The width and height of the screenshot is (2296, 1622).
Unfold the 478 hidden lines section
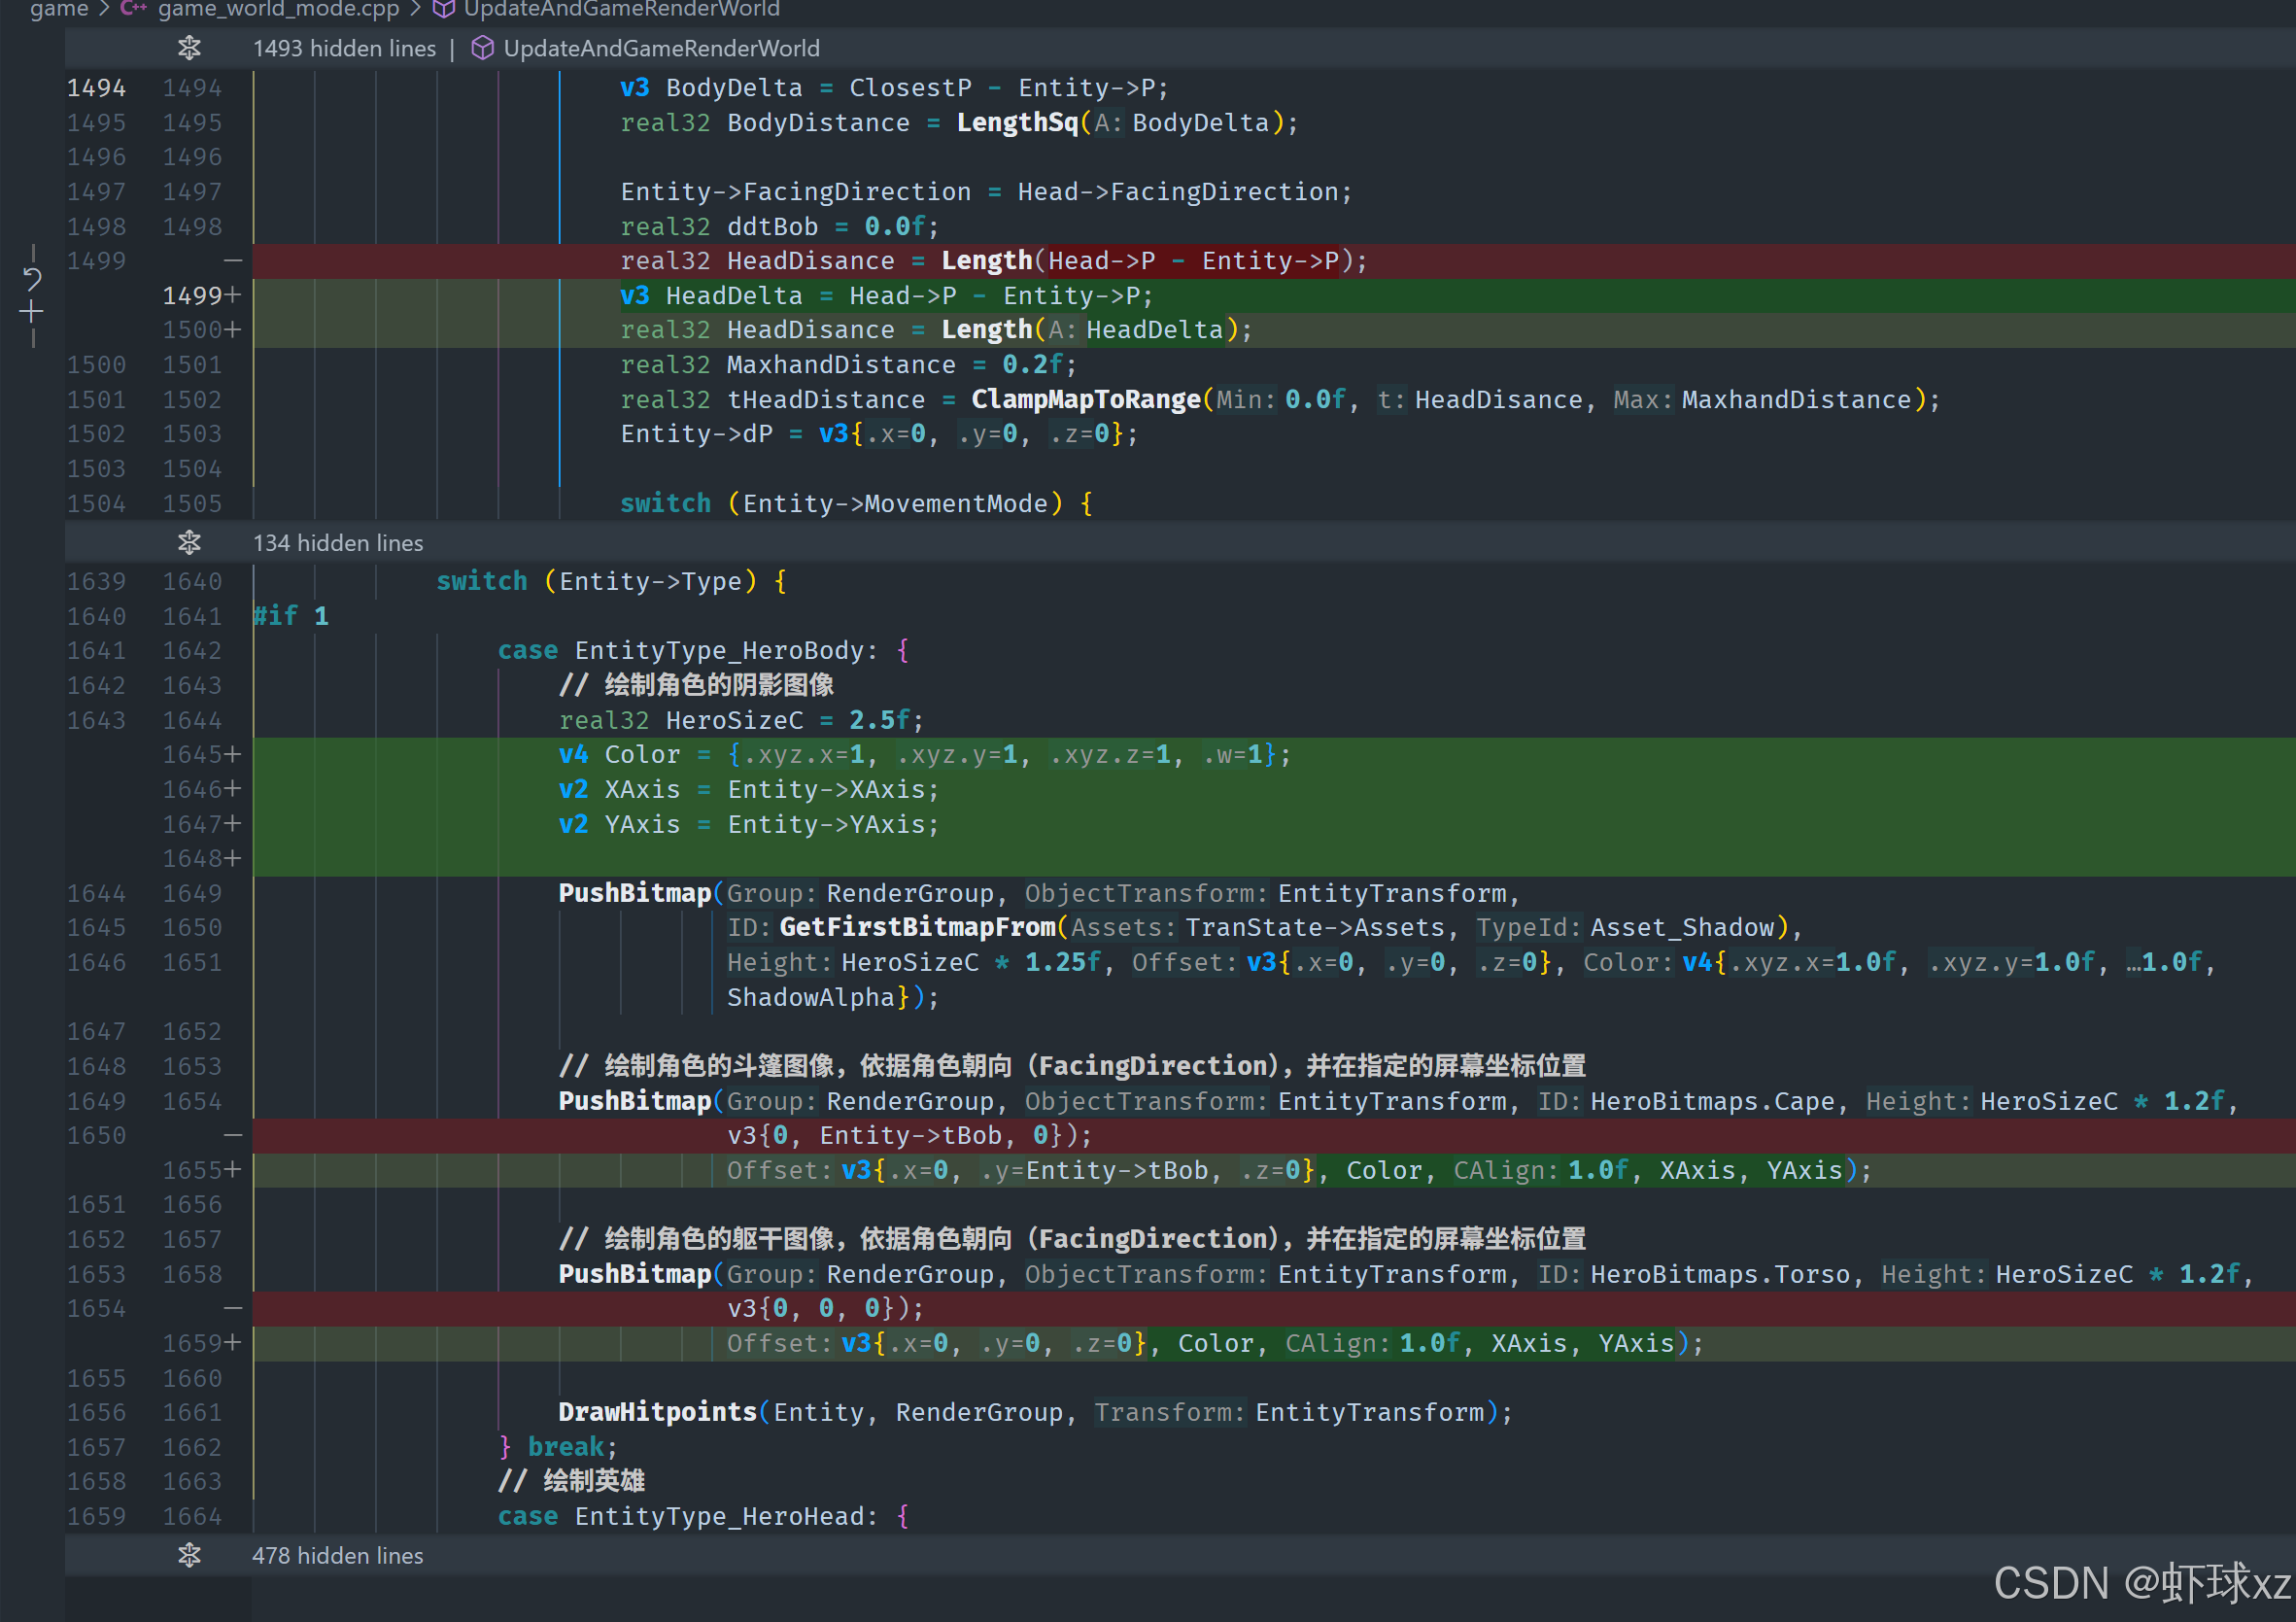[x=189, y=1555]
